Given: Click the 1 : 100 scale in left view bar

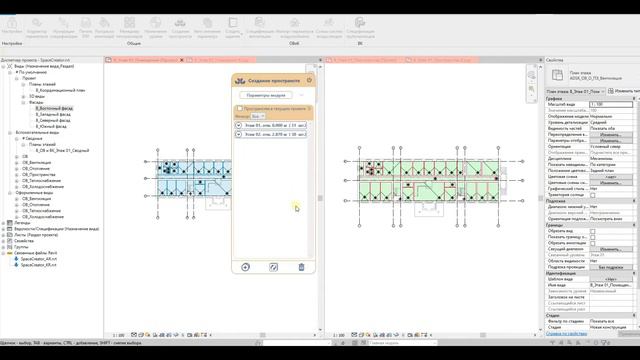Looking at the screenshot, I should (x=118, y=336).
